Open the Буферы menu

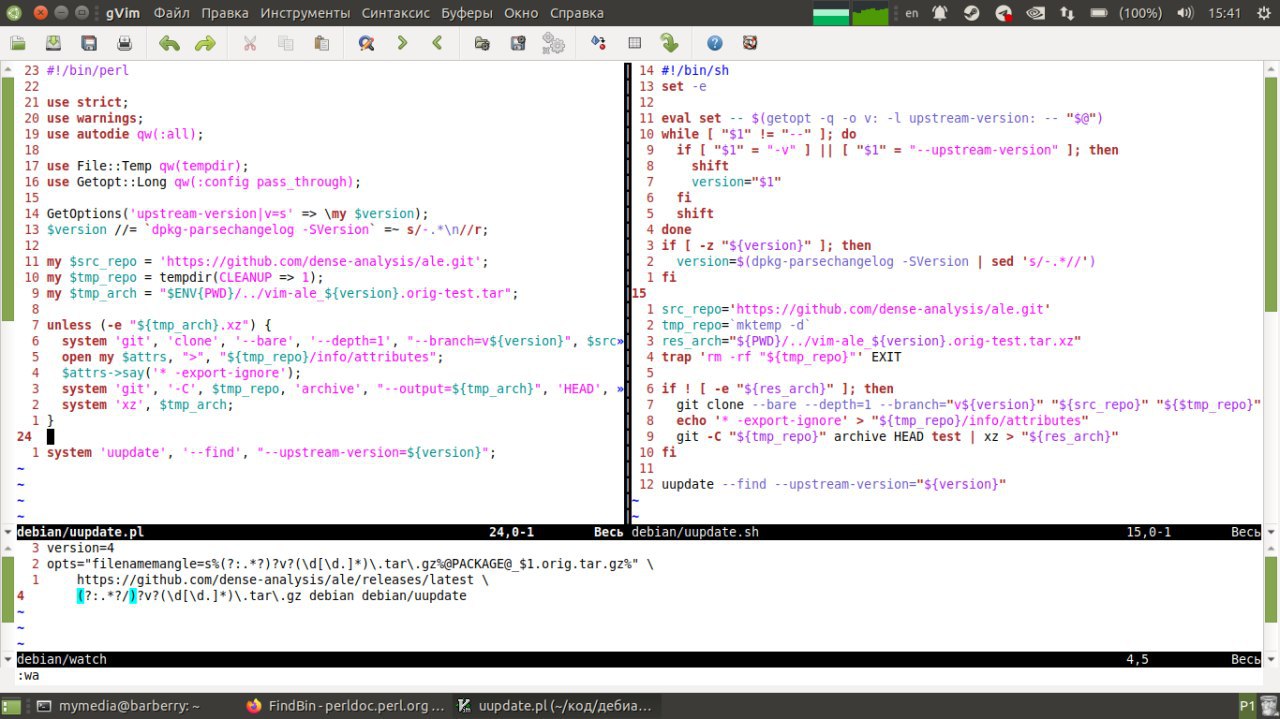tap(467, 13)
